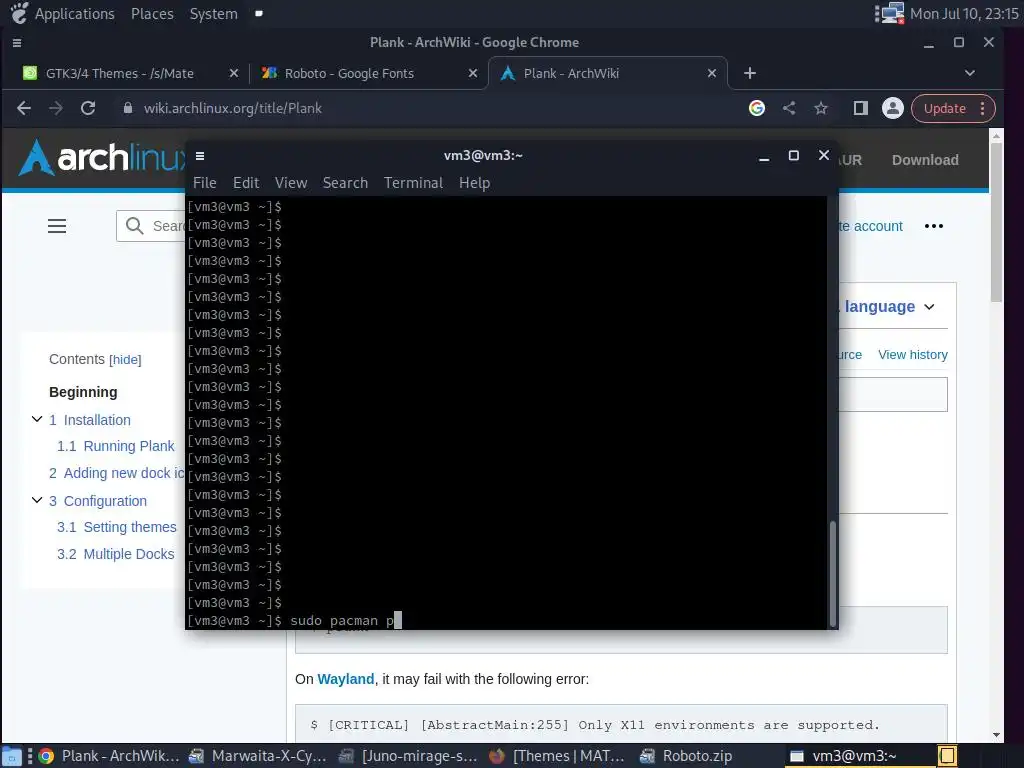Open the terminal File menu
The height and width of the screenshot is (768, 1024).
click(x=204, y=183)
